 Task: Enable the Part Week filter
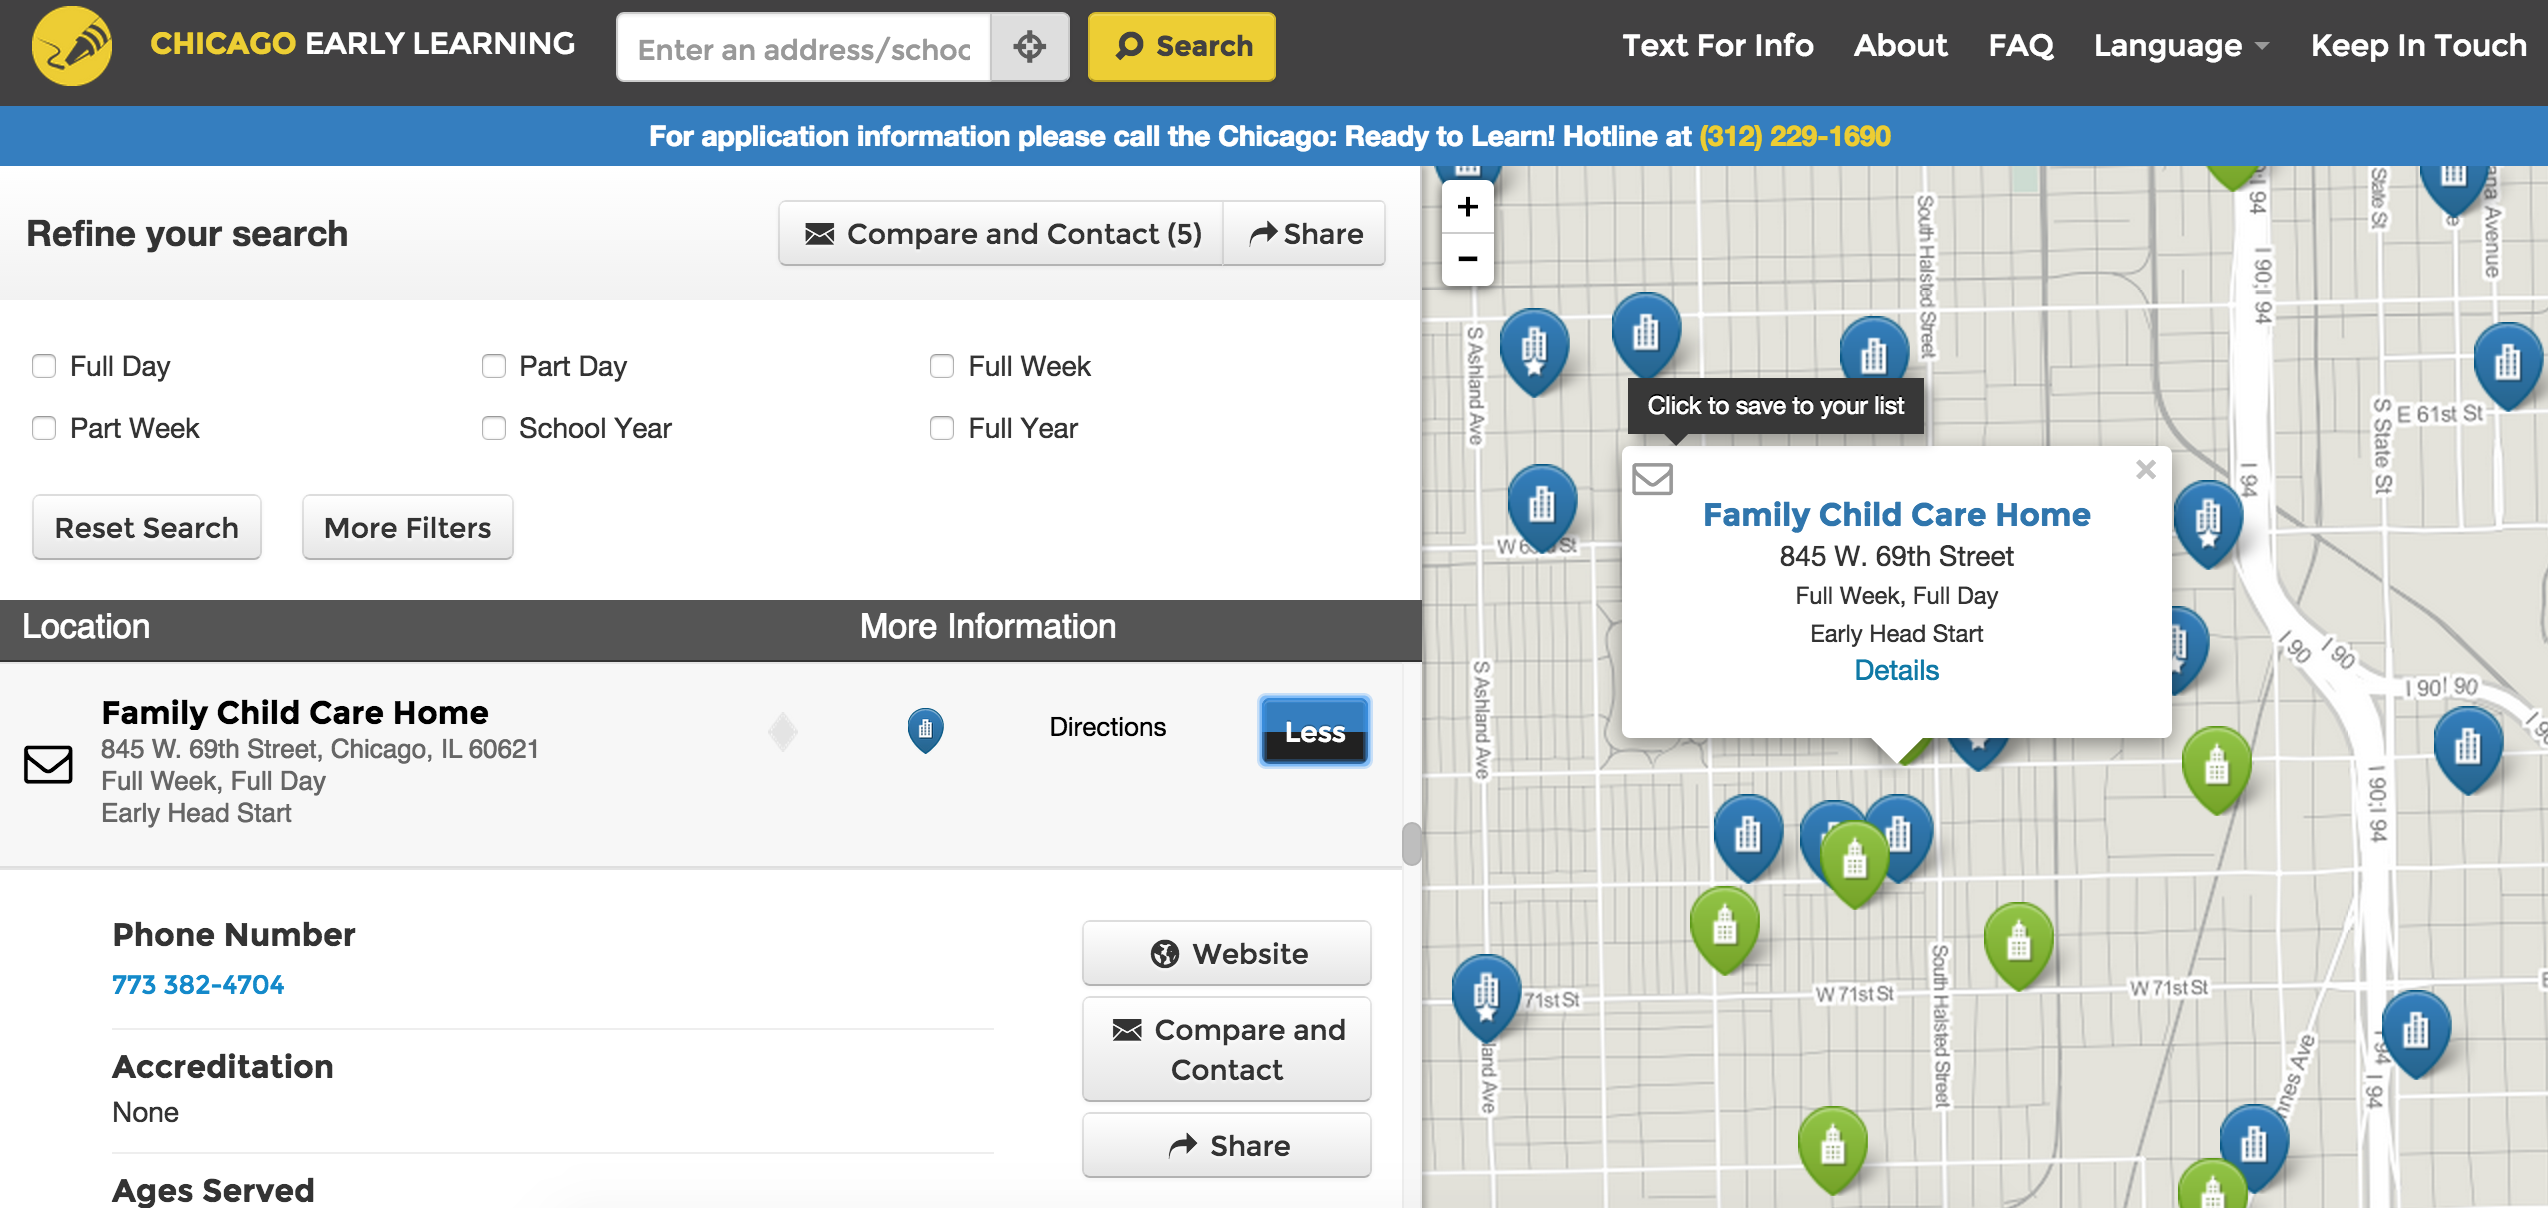pyautogui.click(x=44, y=428)
